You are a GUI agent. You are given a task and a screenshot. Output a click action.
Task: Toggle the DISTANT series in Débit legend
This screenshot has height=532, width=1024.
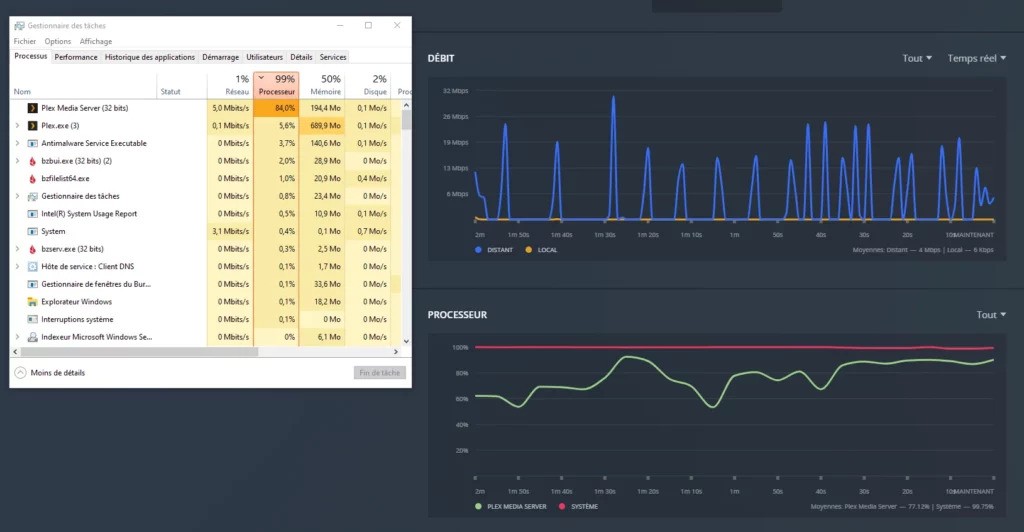click(x=493, y=250)
